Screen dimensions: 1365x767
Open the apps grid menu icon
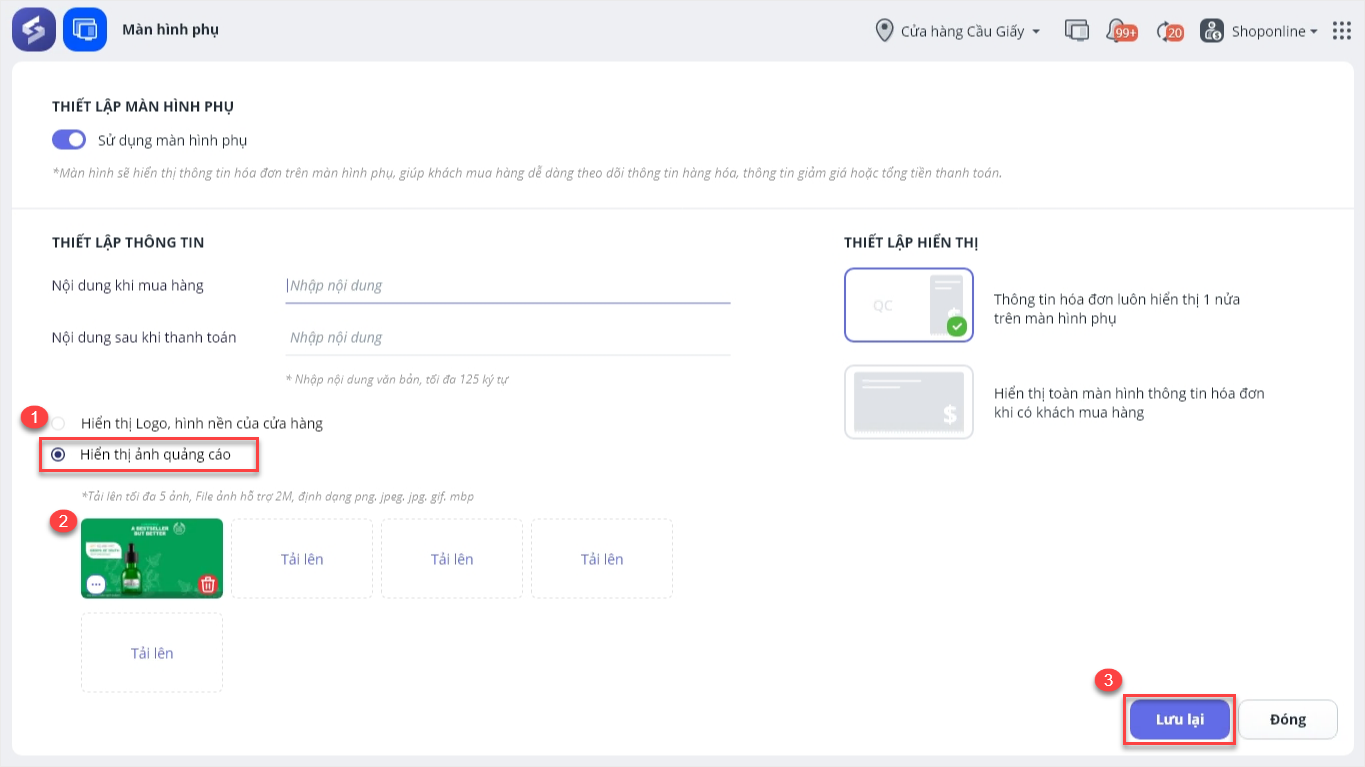point(1341,31)
